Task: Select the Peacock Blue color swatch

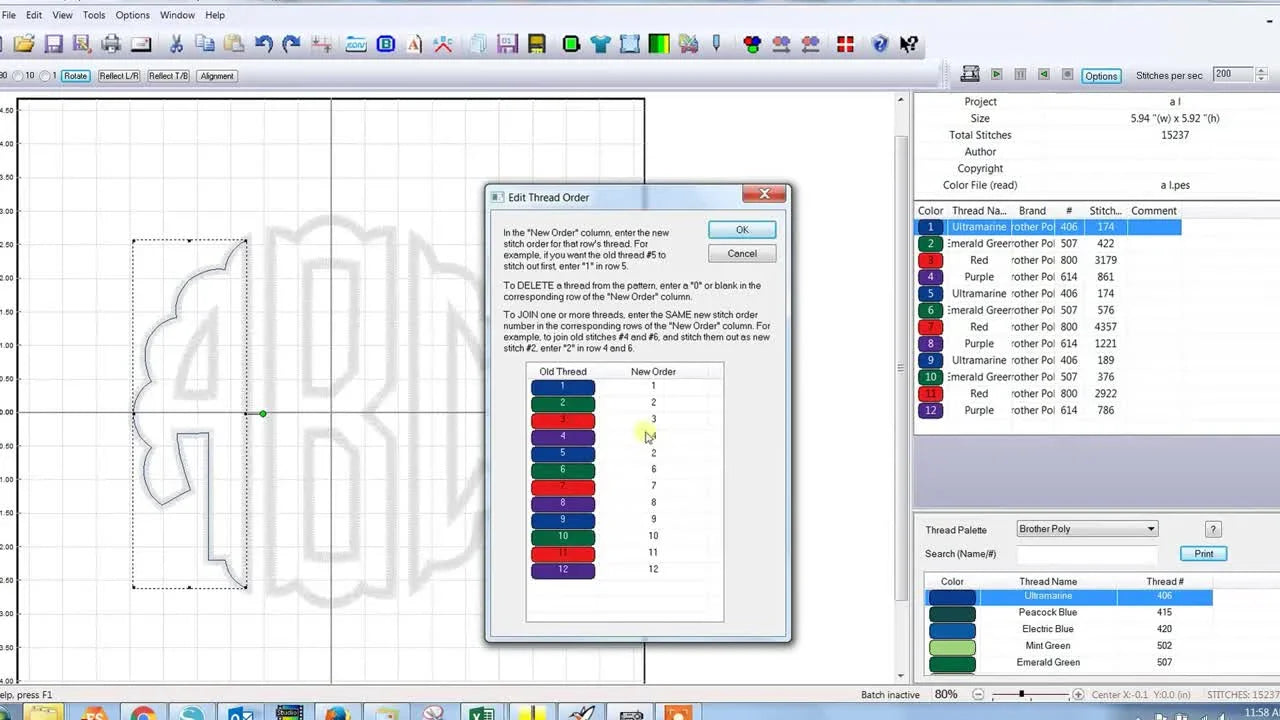Action: (952, 613)
